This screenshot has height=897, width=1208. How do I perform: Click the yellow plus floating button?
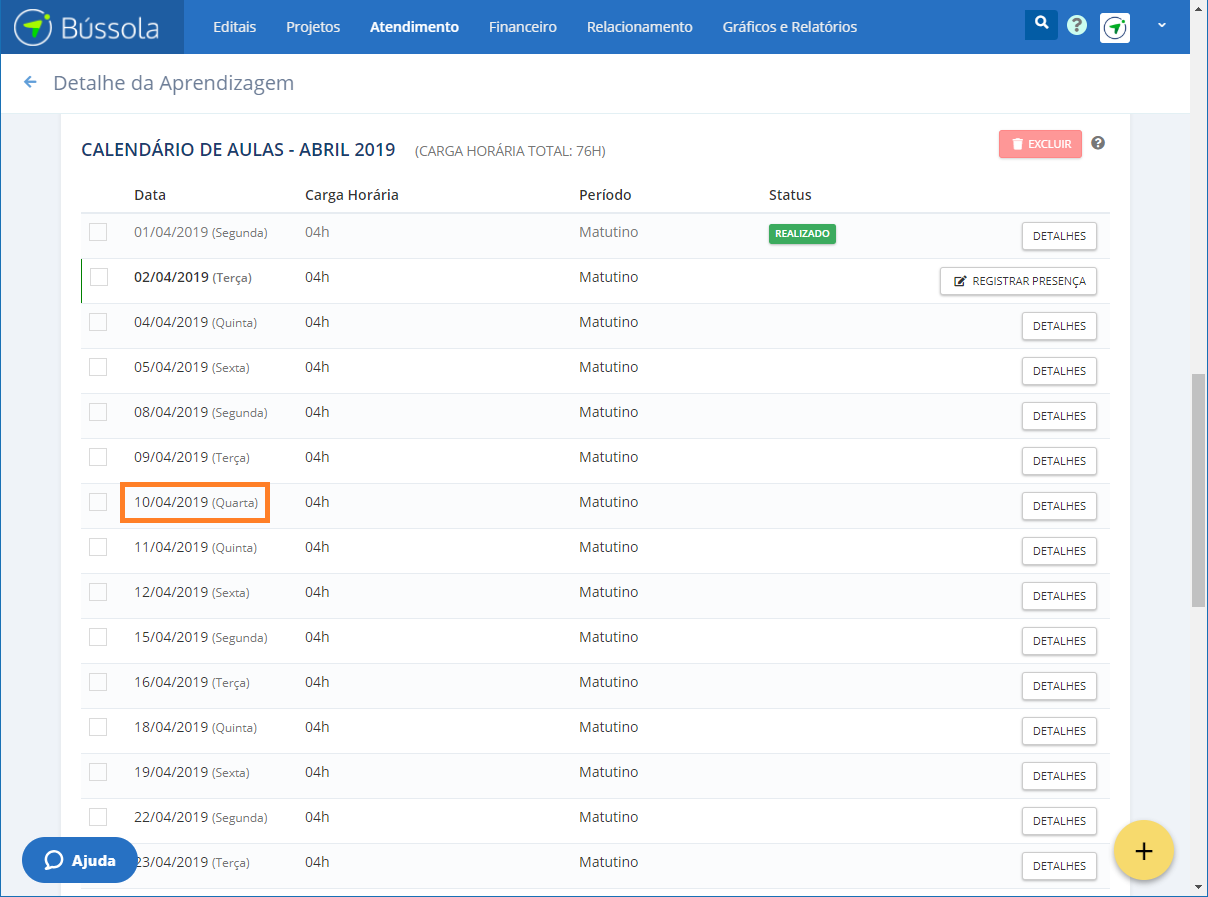pos(1144,850)
